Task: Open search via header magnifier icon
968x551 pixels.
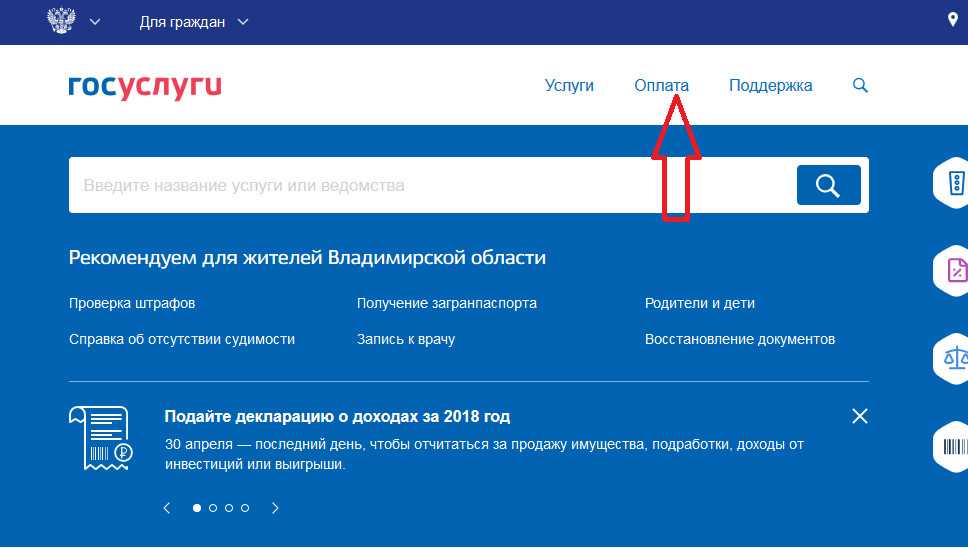Action: tap(860, 86)
